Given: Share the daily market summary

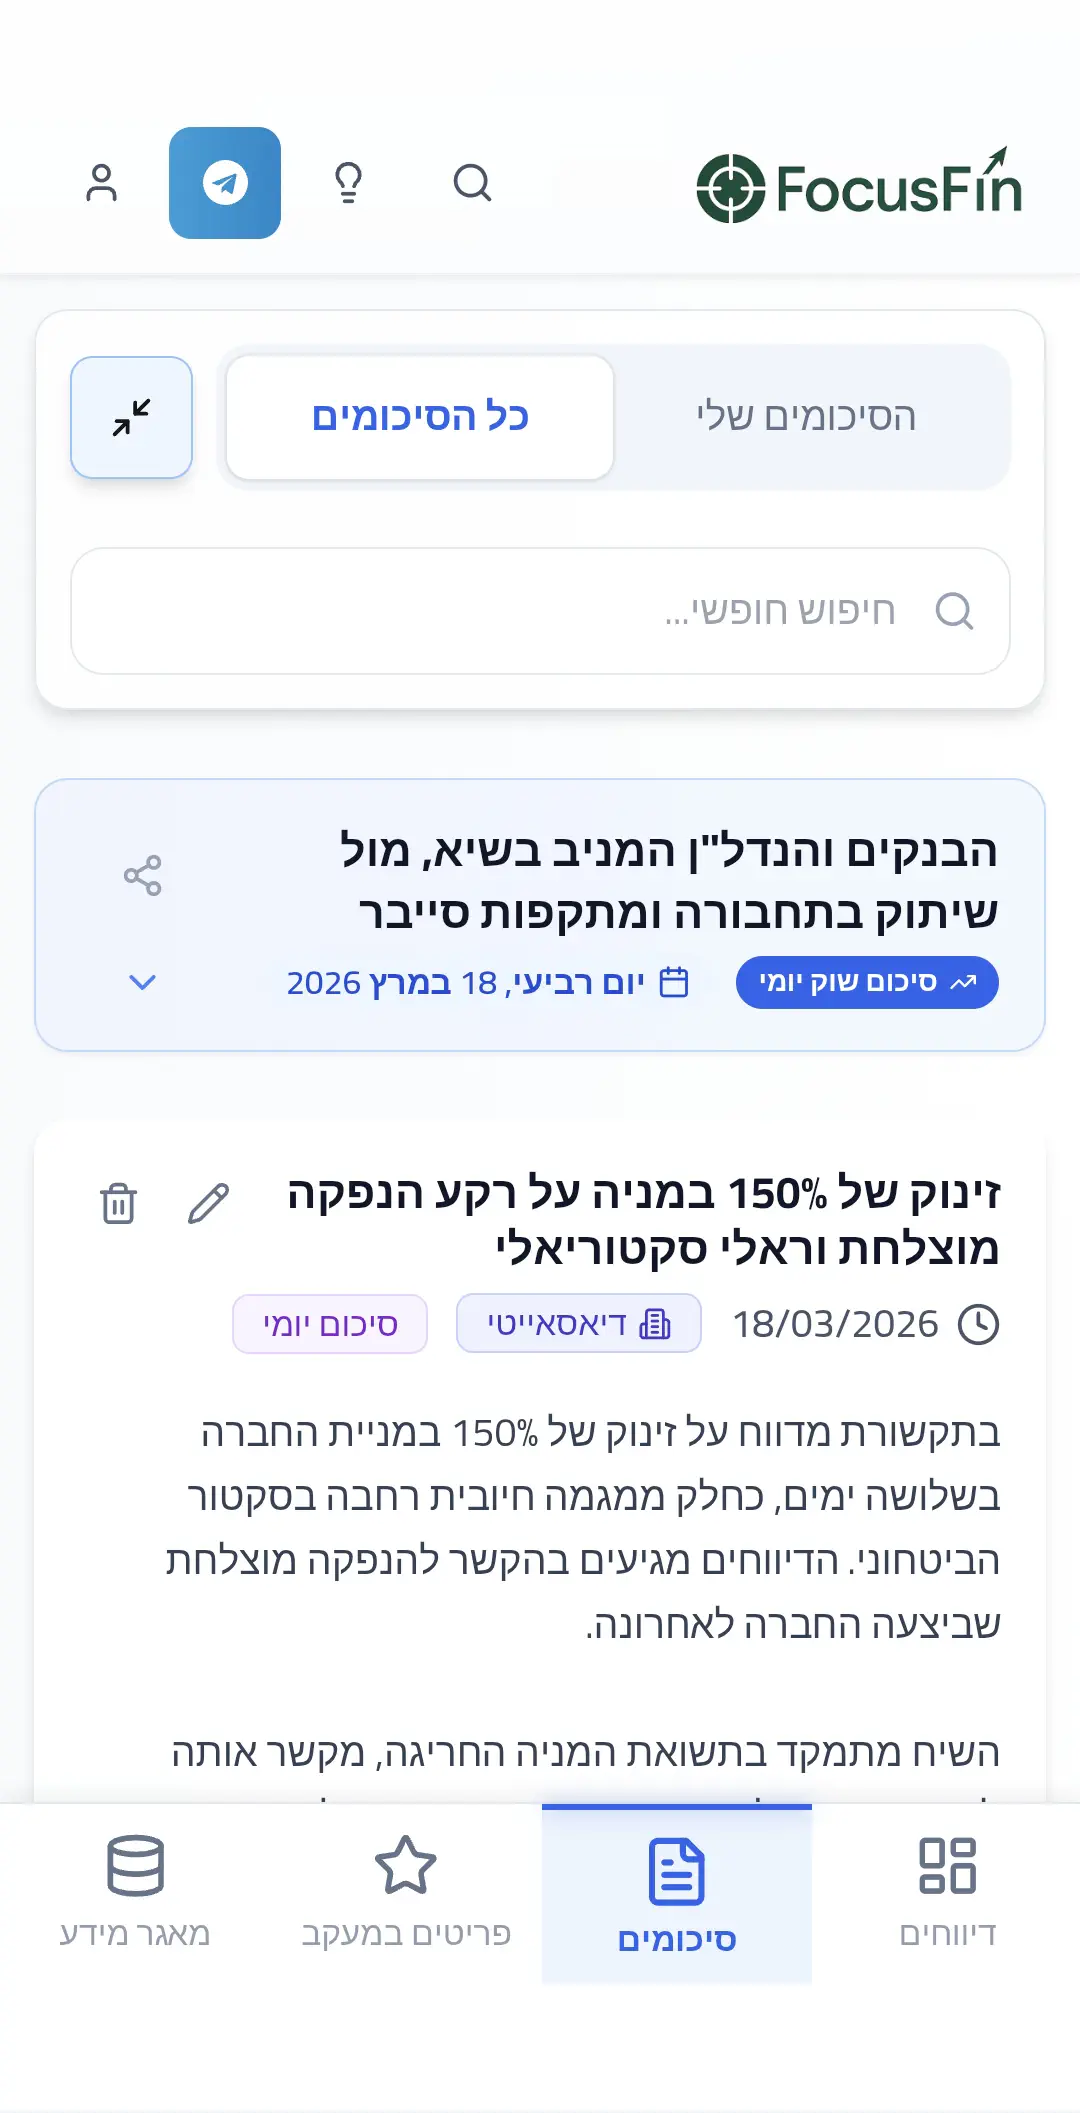Looking at the screenshot, I should coord(142,875).
